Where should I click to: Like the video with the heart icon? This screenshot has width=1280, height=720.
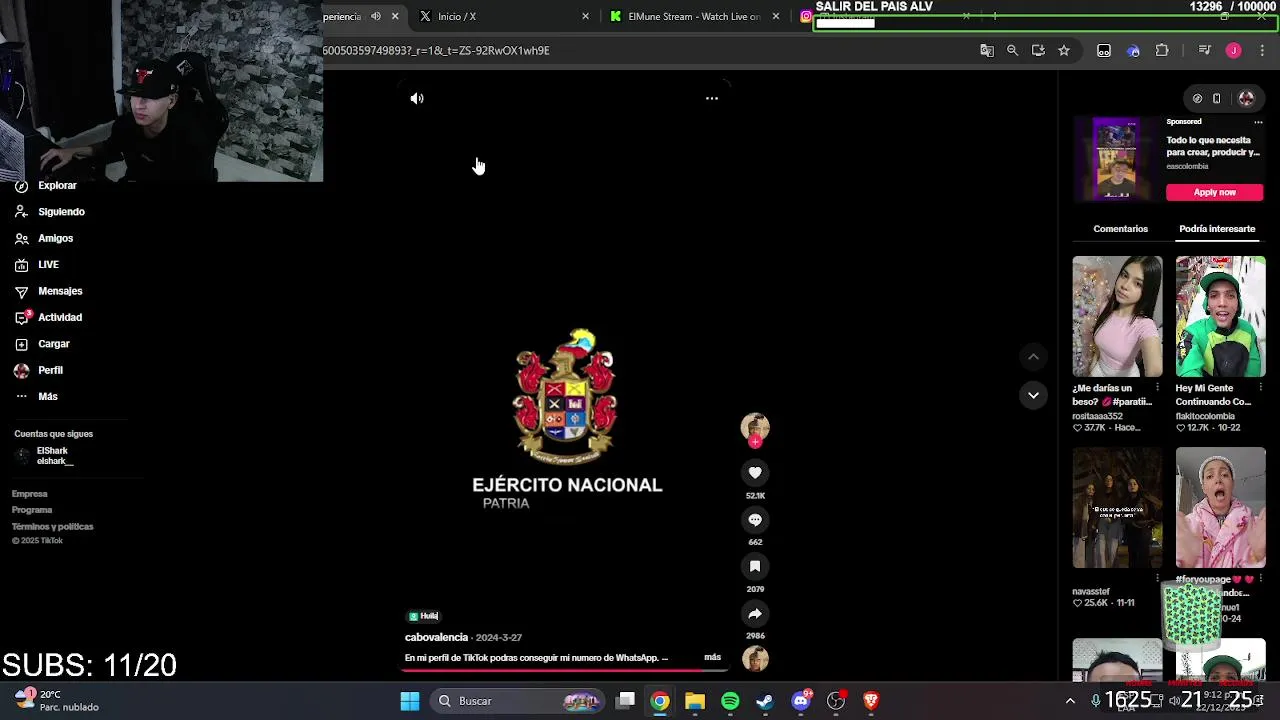755,472
